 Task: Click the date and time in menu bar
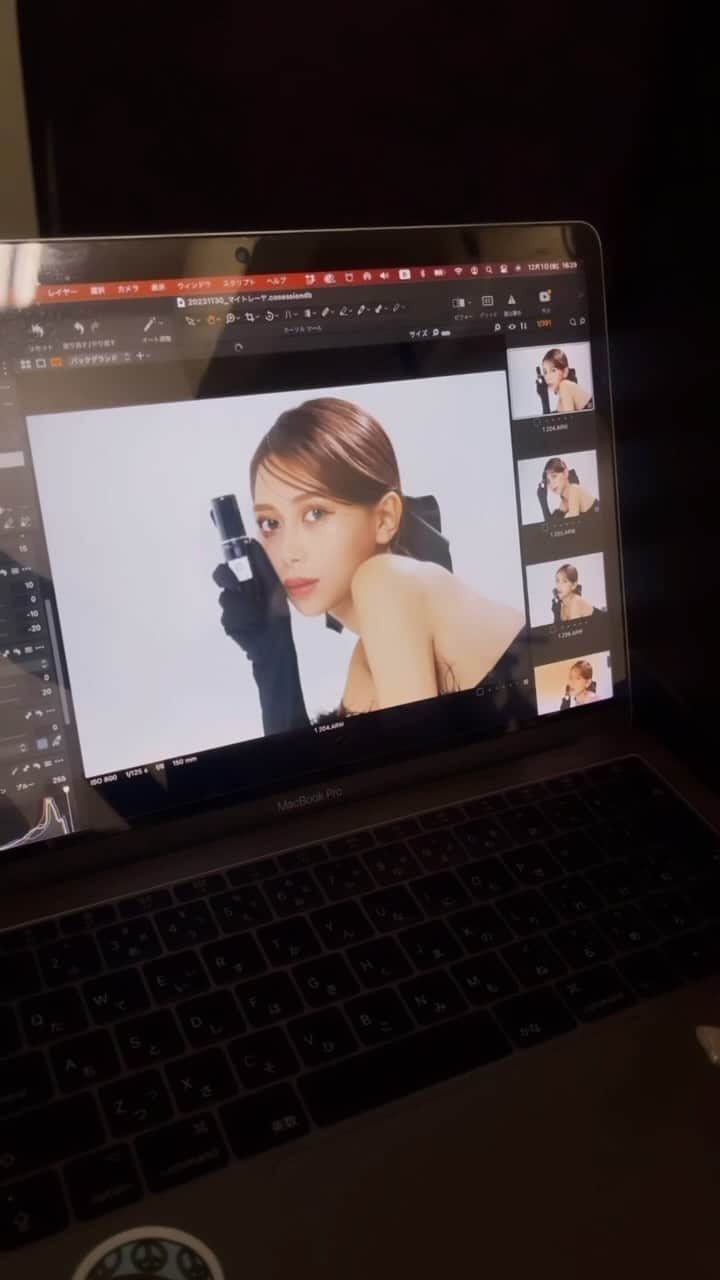coord(552,266)
